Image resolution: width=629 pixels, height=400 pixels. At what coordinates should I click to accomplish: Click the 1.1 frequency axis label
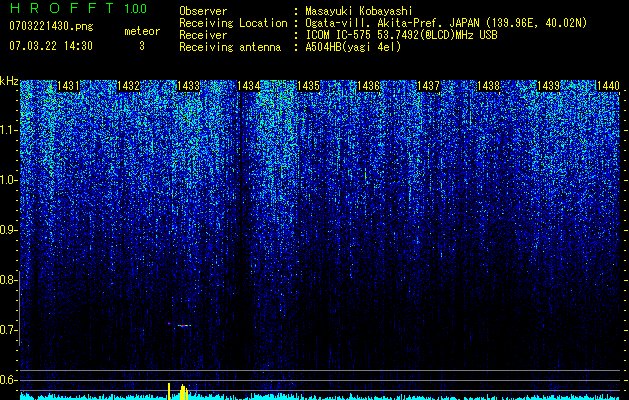tap(9, 130)
